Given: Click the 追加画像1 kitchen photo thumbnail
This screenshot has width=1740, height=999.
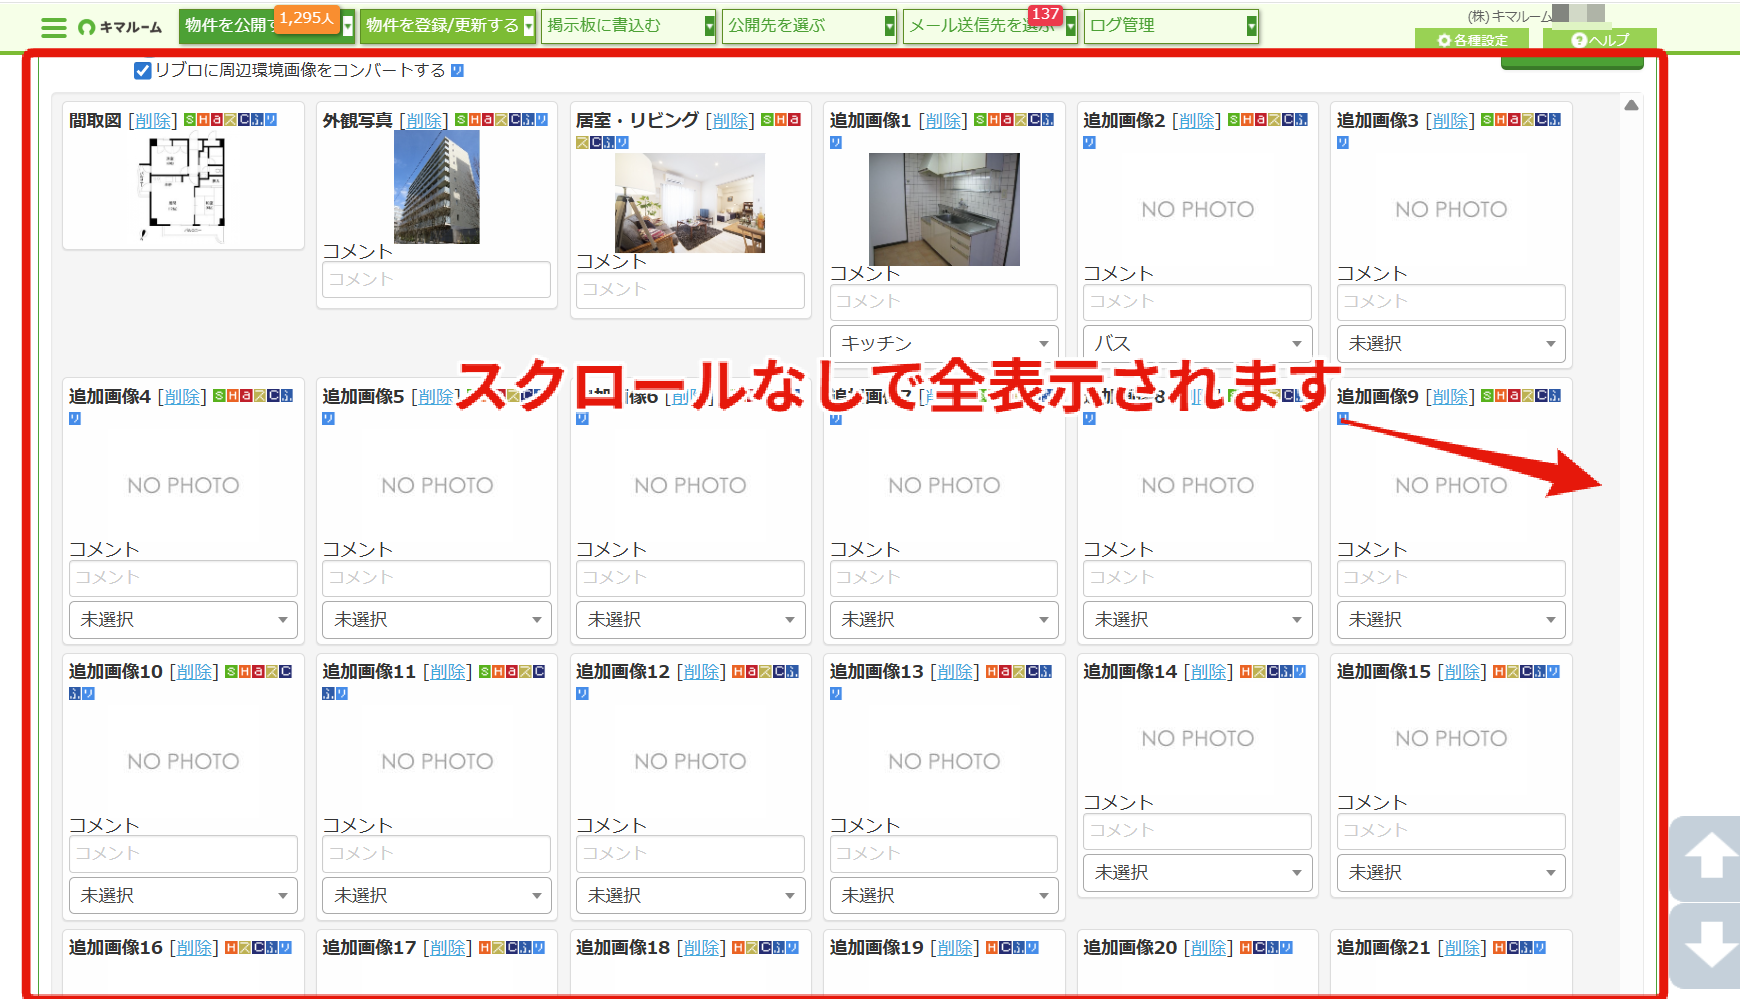Looking at the screenshot, I should [944, 209].
